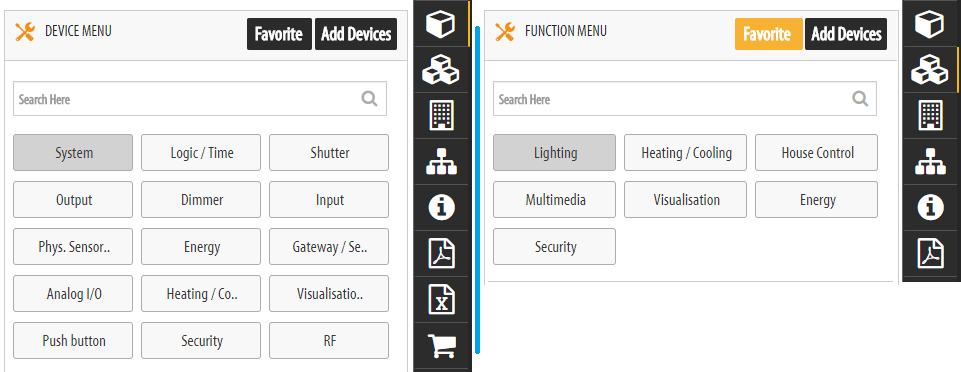The width and height of the screenshot is (961, 372).
Task: Open info icon in left sidebar
Action: tap(440, 208)
